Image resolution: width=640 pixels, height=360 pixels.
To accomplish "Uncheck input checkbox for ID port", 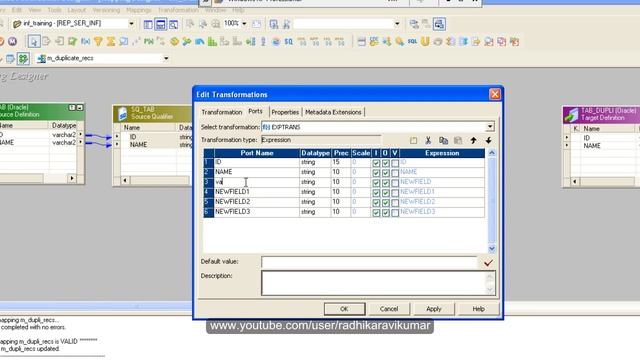I will [376, 163].
